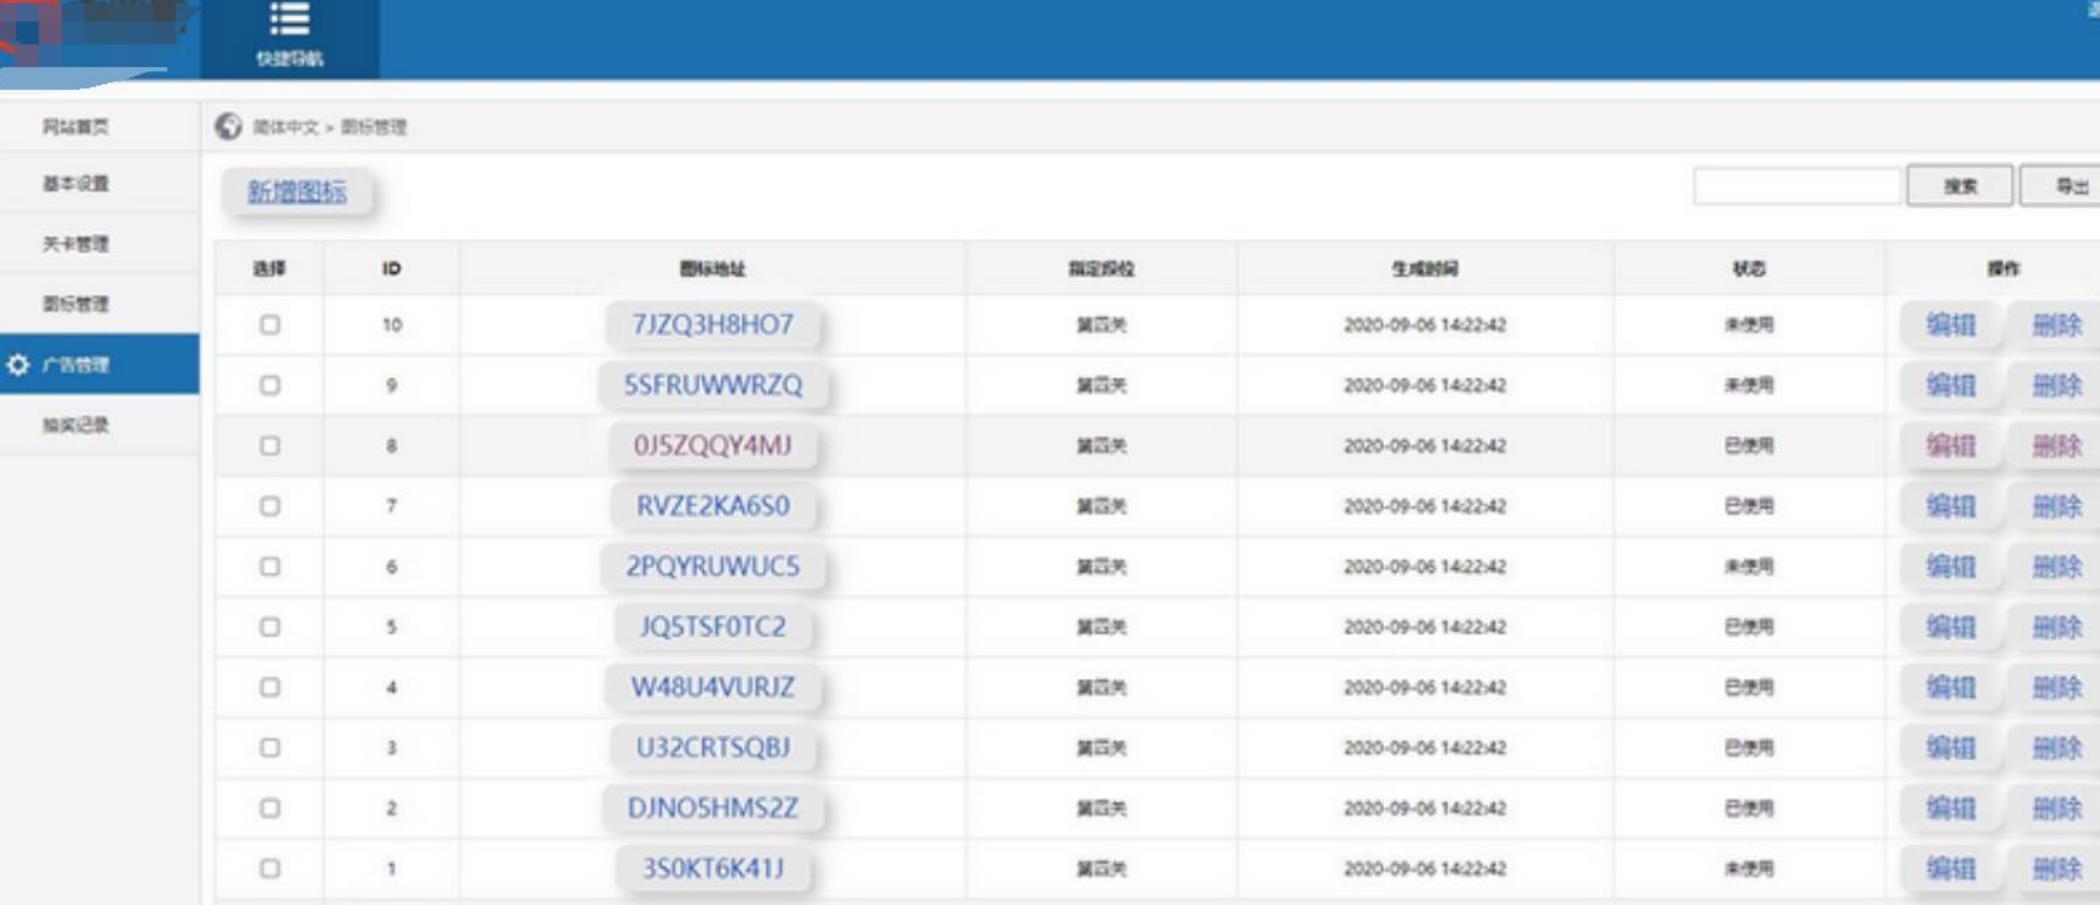The height and width of the screenshot is (905, 2100).
Task: Click 编辑 for row JQ5TSF0TC2
Action: point(1951,627)
